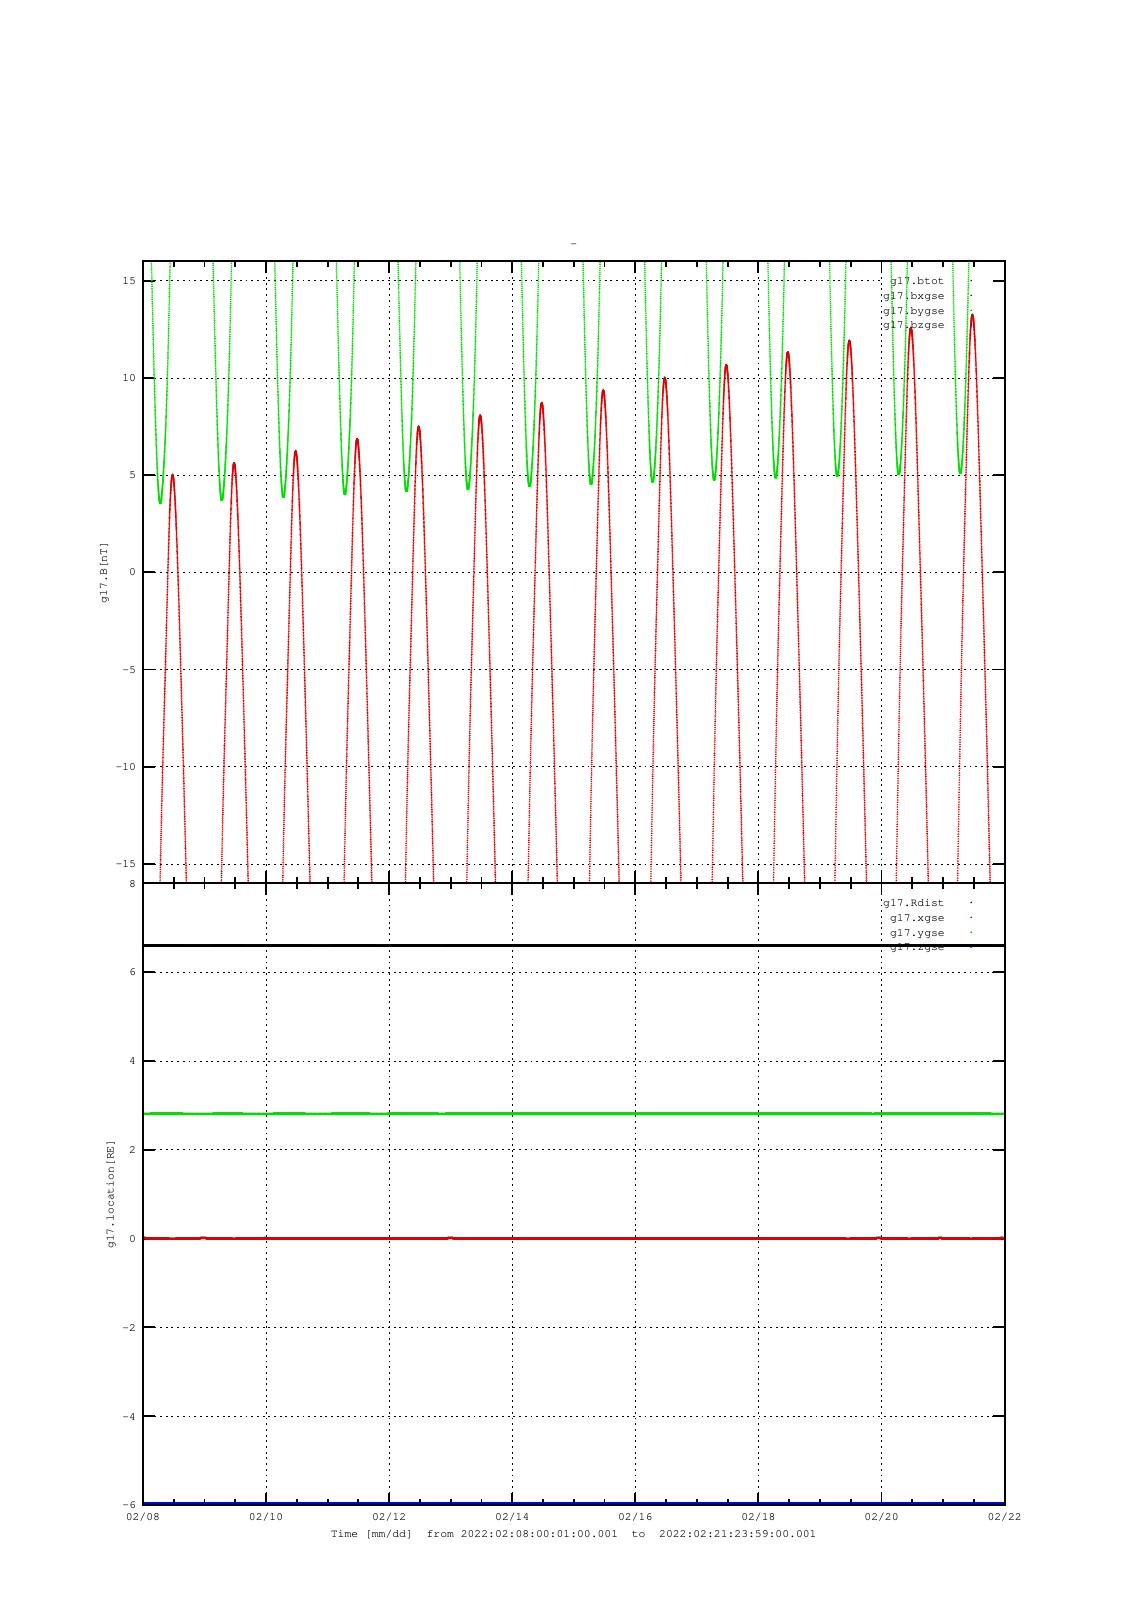Screen dimensions: 1131x1600
Task: Click the −10 tick on the g17.B axis
Action: [x=125, y=767]
